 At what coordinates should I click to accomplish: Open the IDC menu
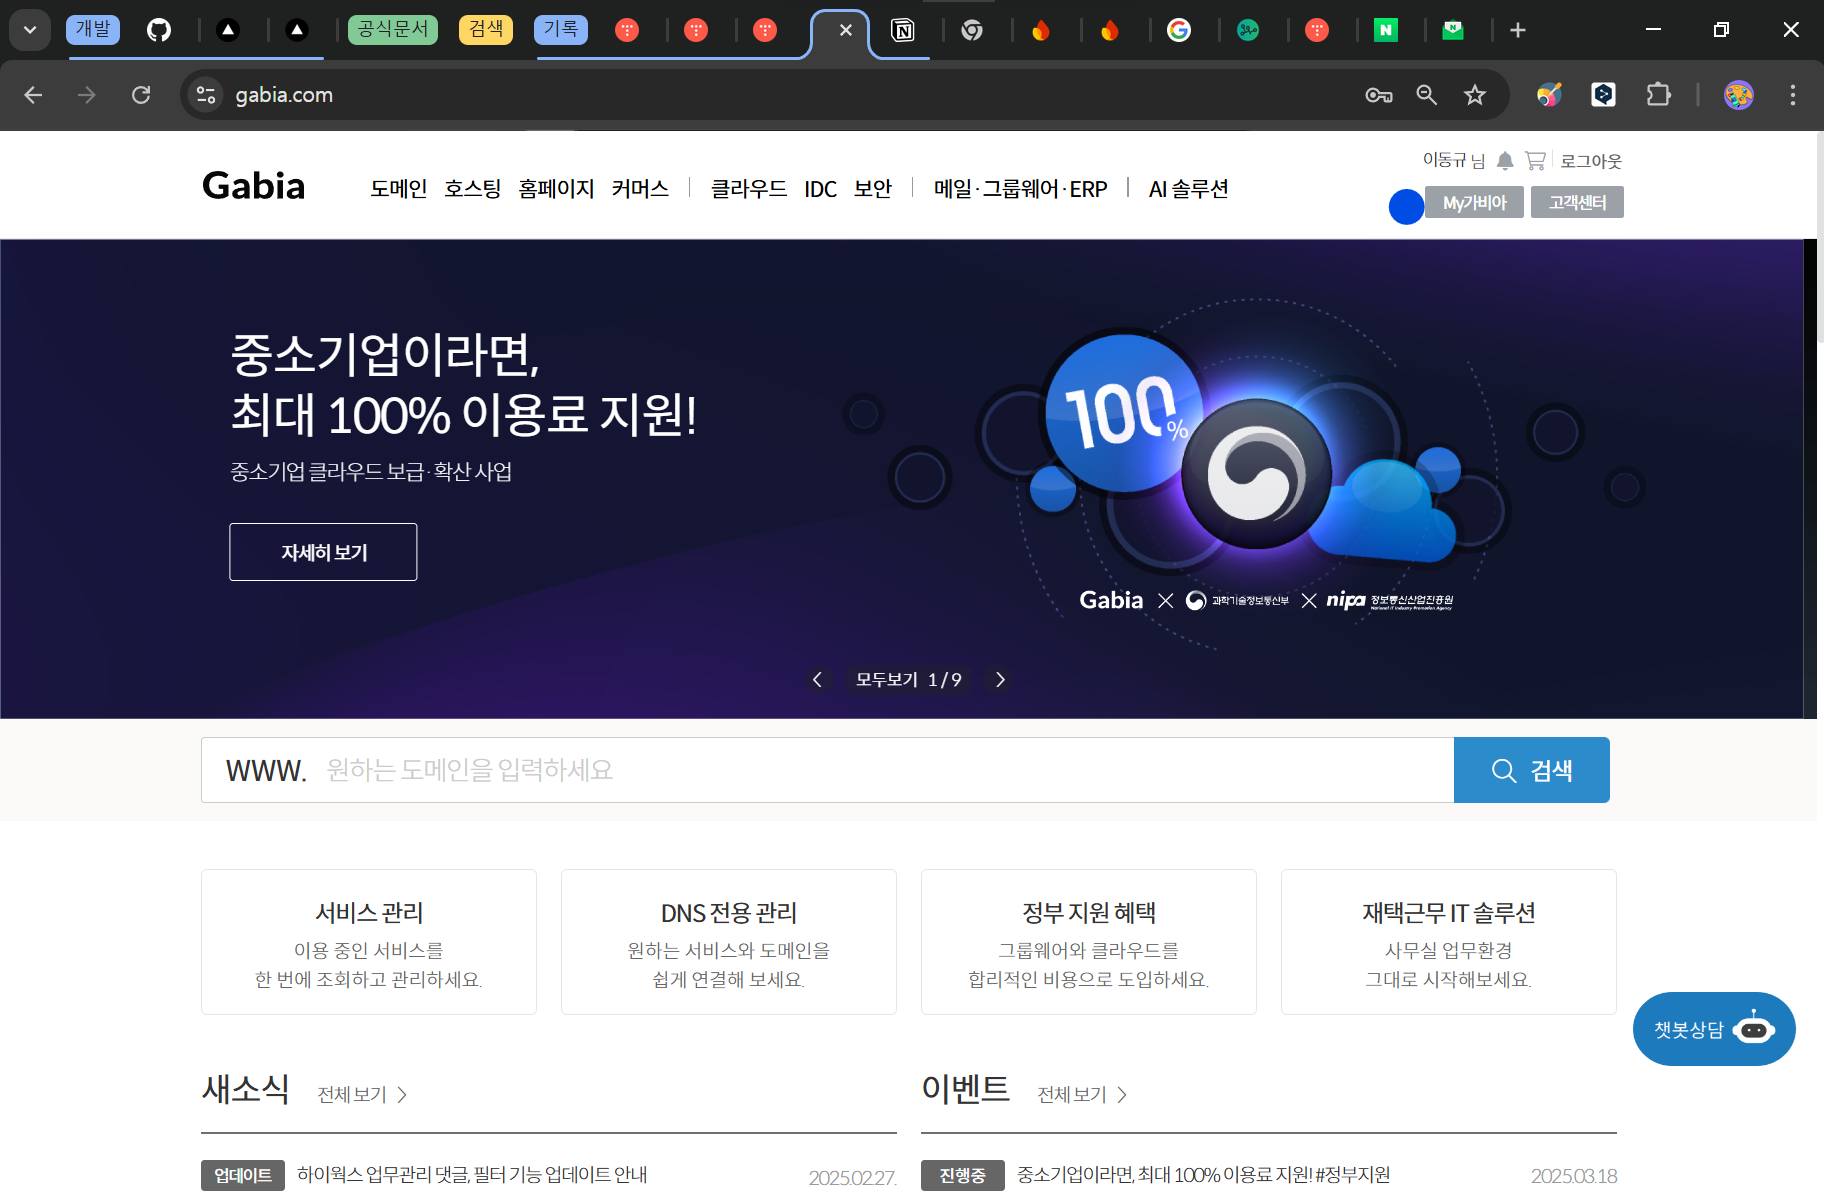point(820,189)
